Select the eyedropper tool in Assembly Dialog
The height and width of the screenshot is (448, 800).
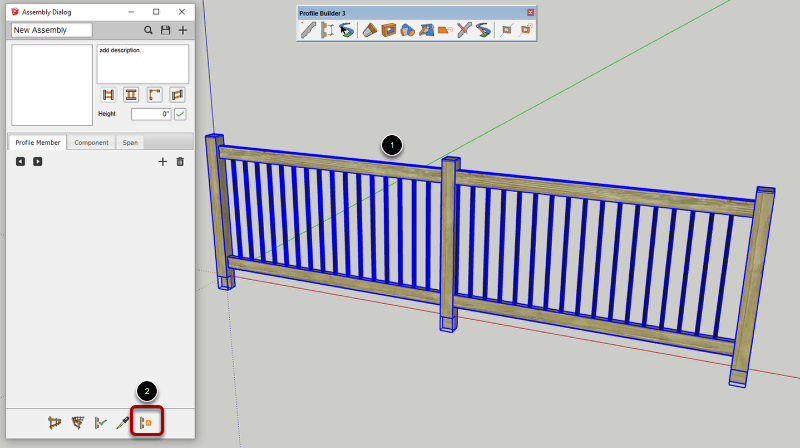click(x=123, y=423)
